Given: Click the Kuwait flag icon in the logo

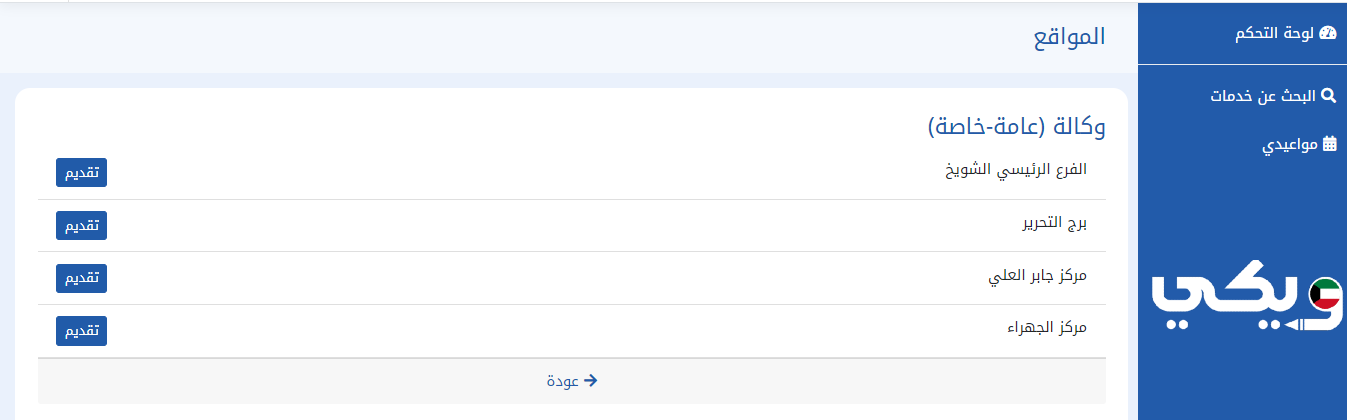Looking at the screenshot, I should click(x=1324, y=294).
